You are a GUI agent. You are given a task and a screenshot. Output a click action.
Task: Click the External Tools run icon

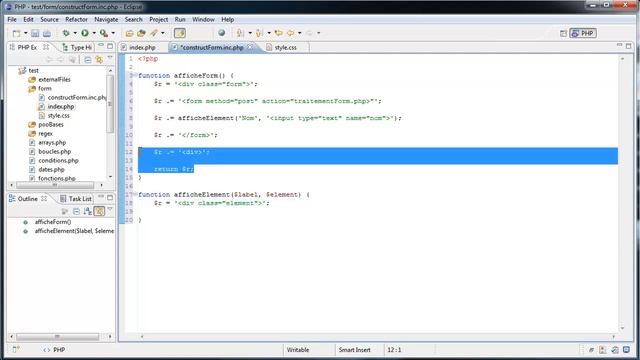pos(104,33)
